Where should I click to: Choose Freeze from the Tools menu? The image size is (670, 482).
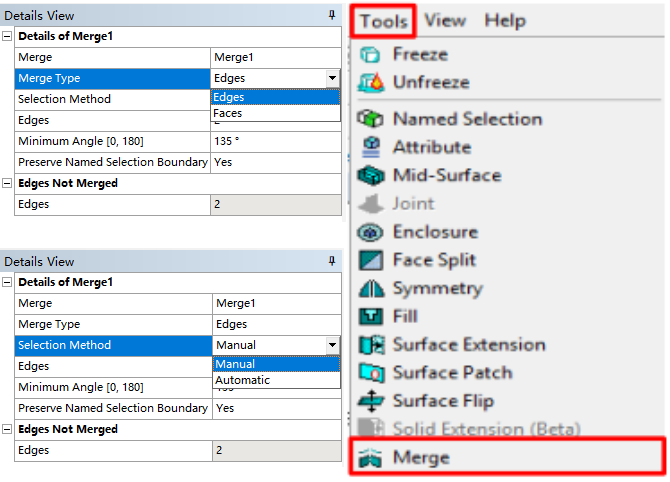point(420,54)
